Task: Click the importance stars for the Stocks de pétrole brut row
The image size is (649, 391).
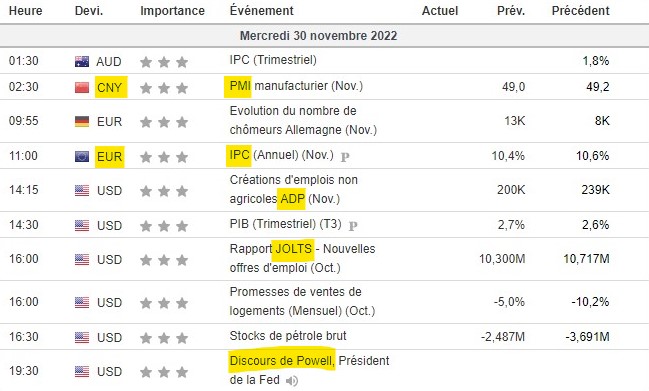Action: point(164,338)
